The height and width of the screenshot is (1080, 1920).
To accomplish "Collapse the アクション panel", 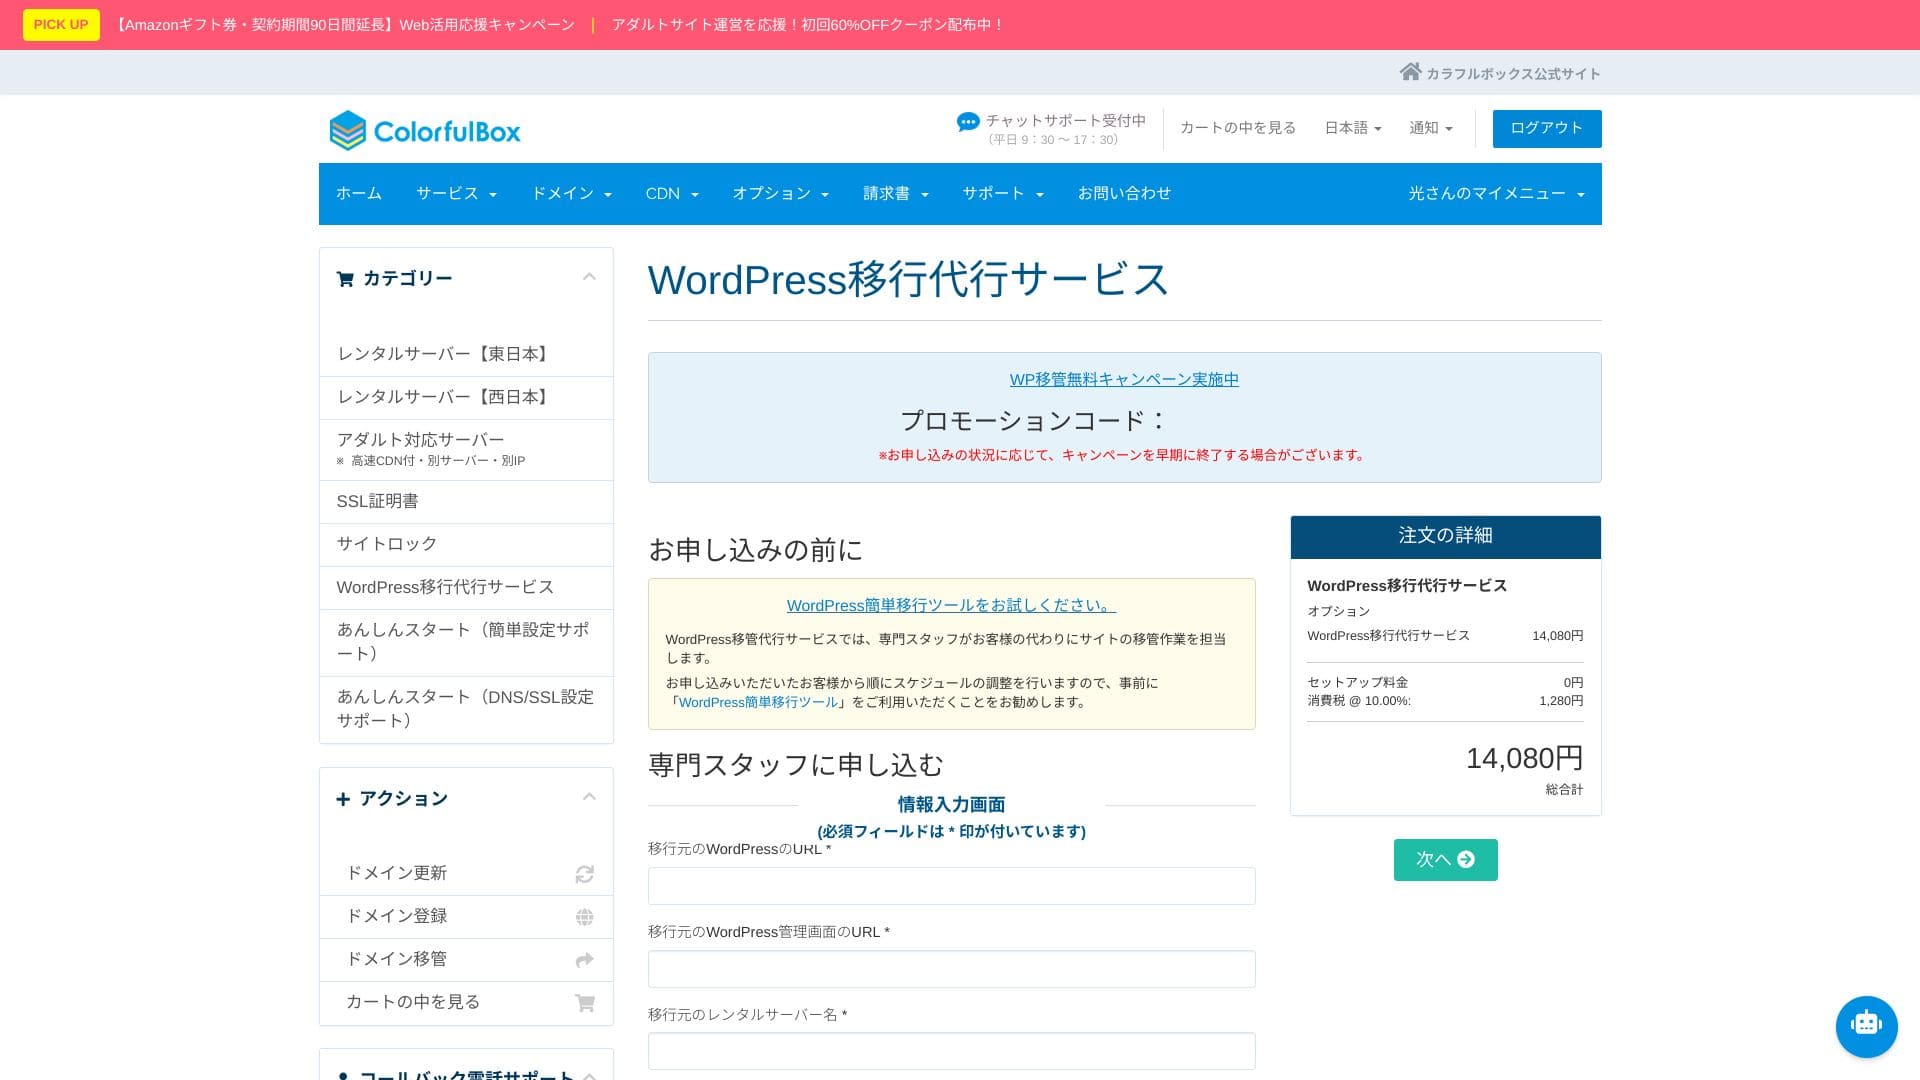I will [x=589, y=797].
